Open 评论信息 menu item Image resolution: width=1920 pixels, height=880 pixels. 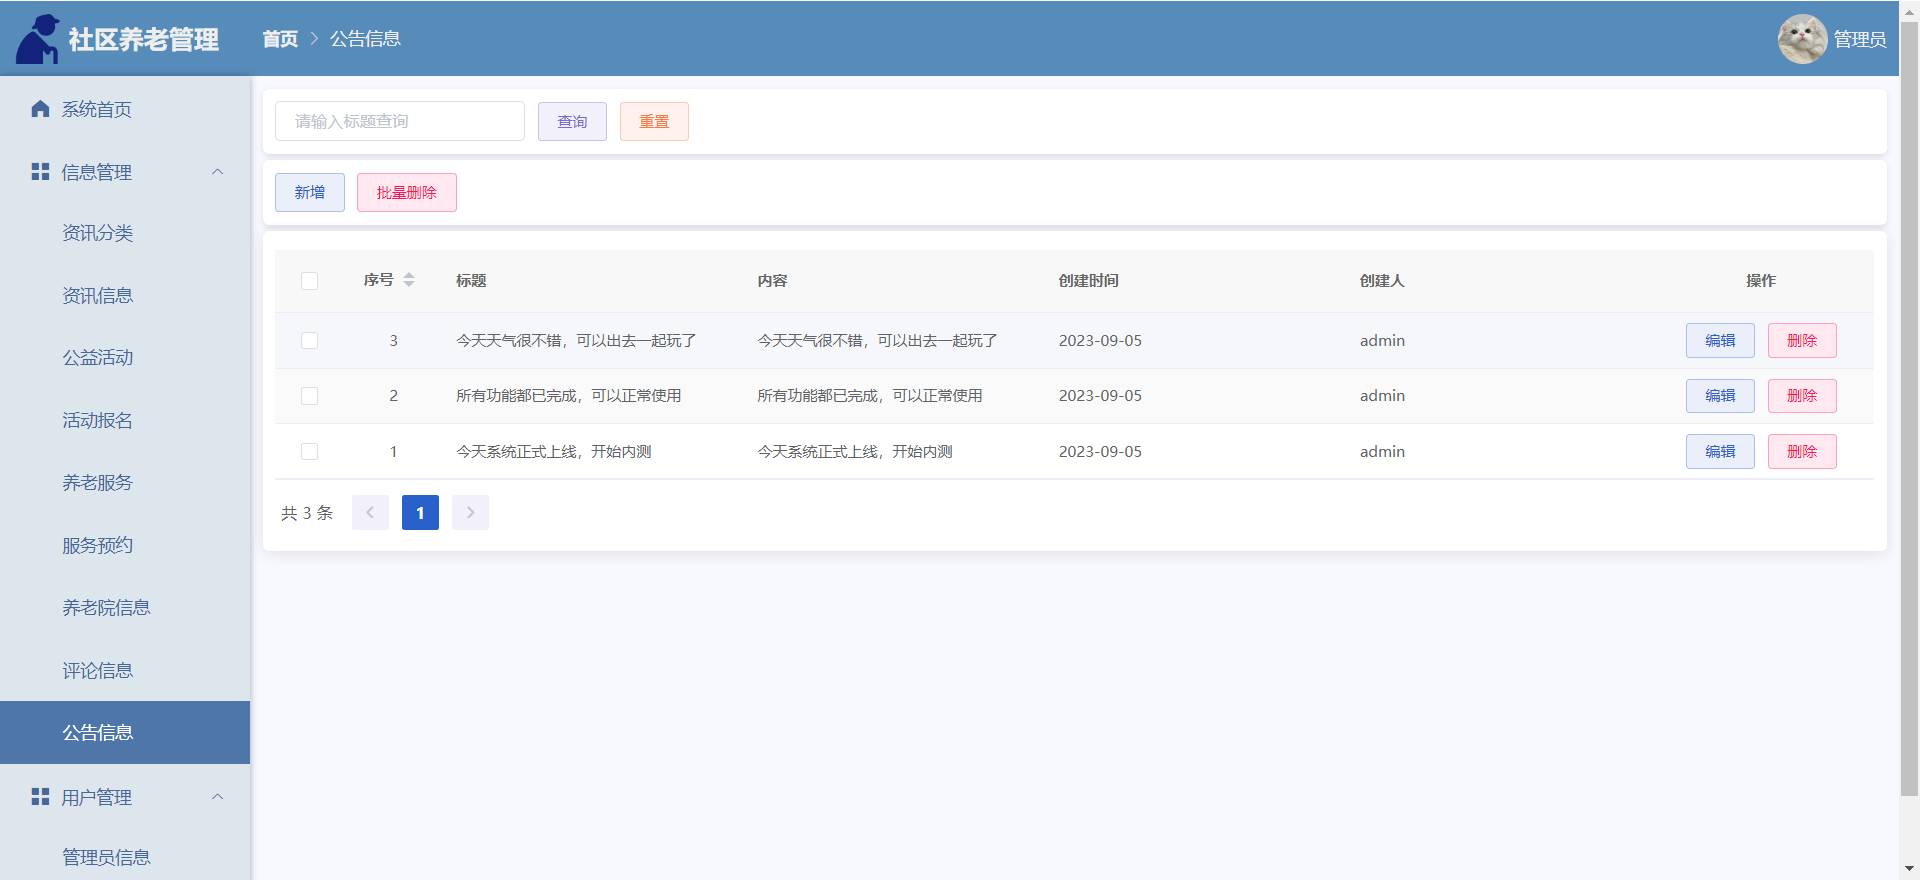click(125, 671)
